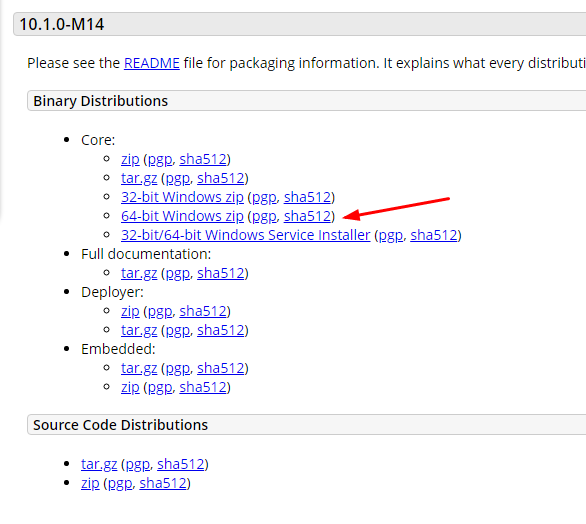The width and height of the screenshot is (586, 524).
Task: Open pgp signature for Core zip
Action: tap(160, 160)
